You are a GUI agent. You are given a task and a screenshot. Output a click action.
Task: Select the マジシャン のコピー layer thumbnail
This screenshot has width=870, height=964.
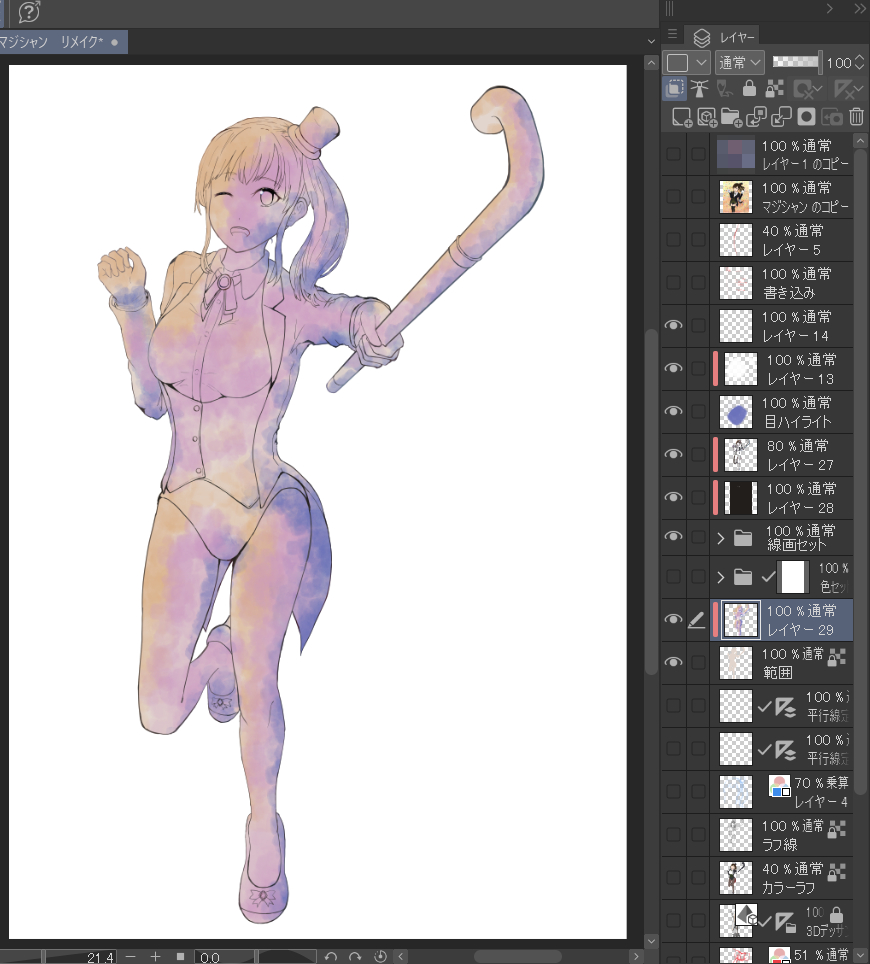coord(735,197)
